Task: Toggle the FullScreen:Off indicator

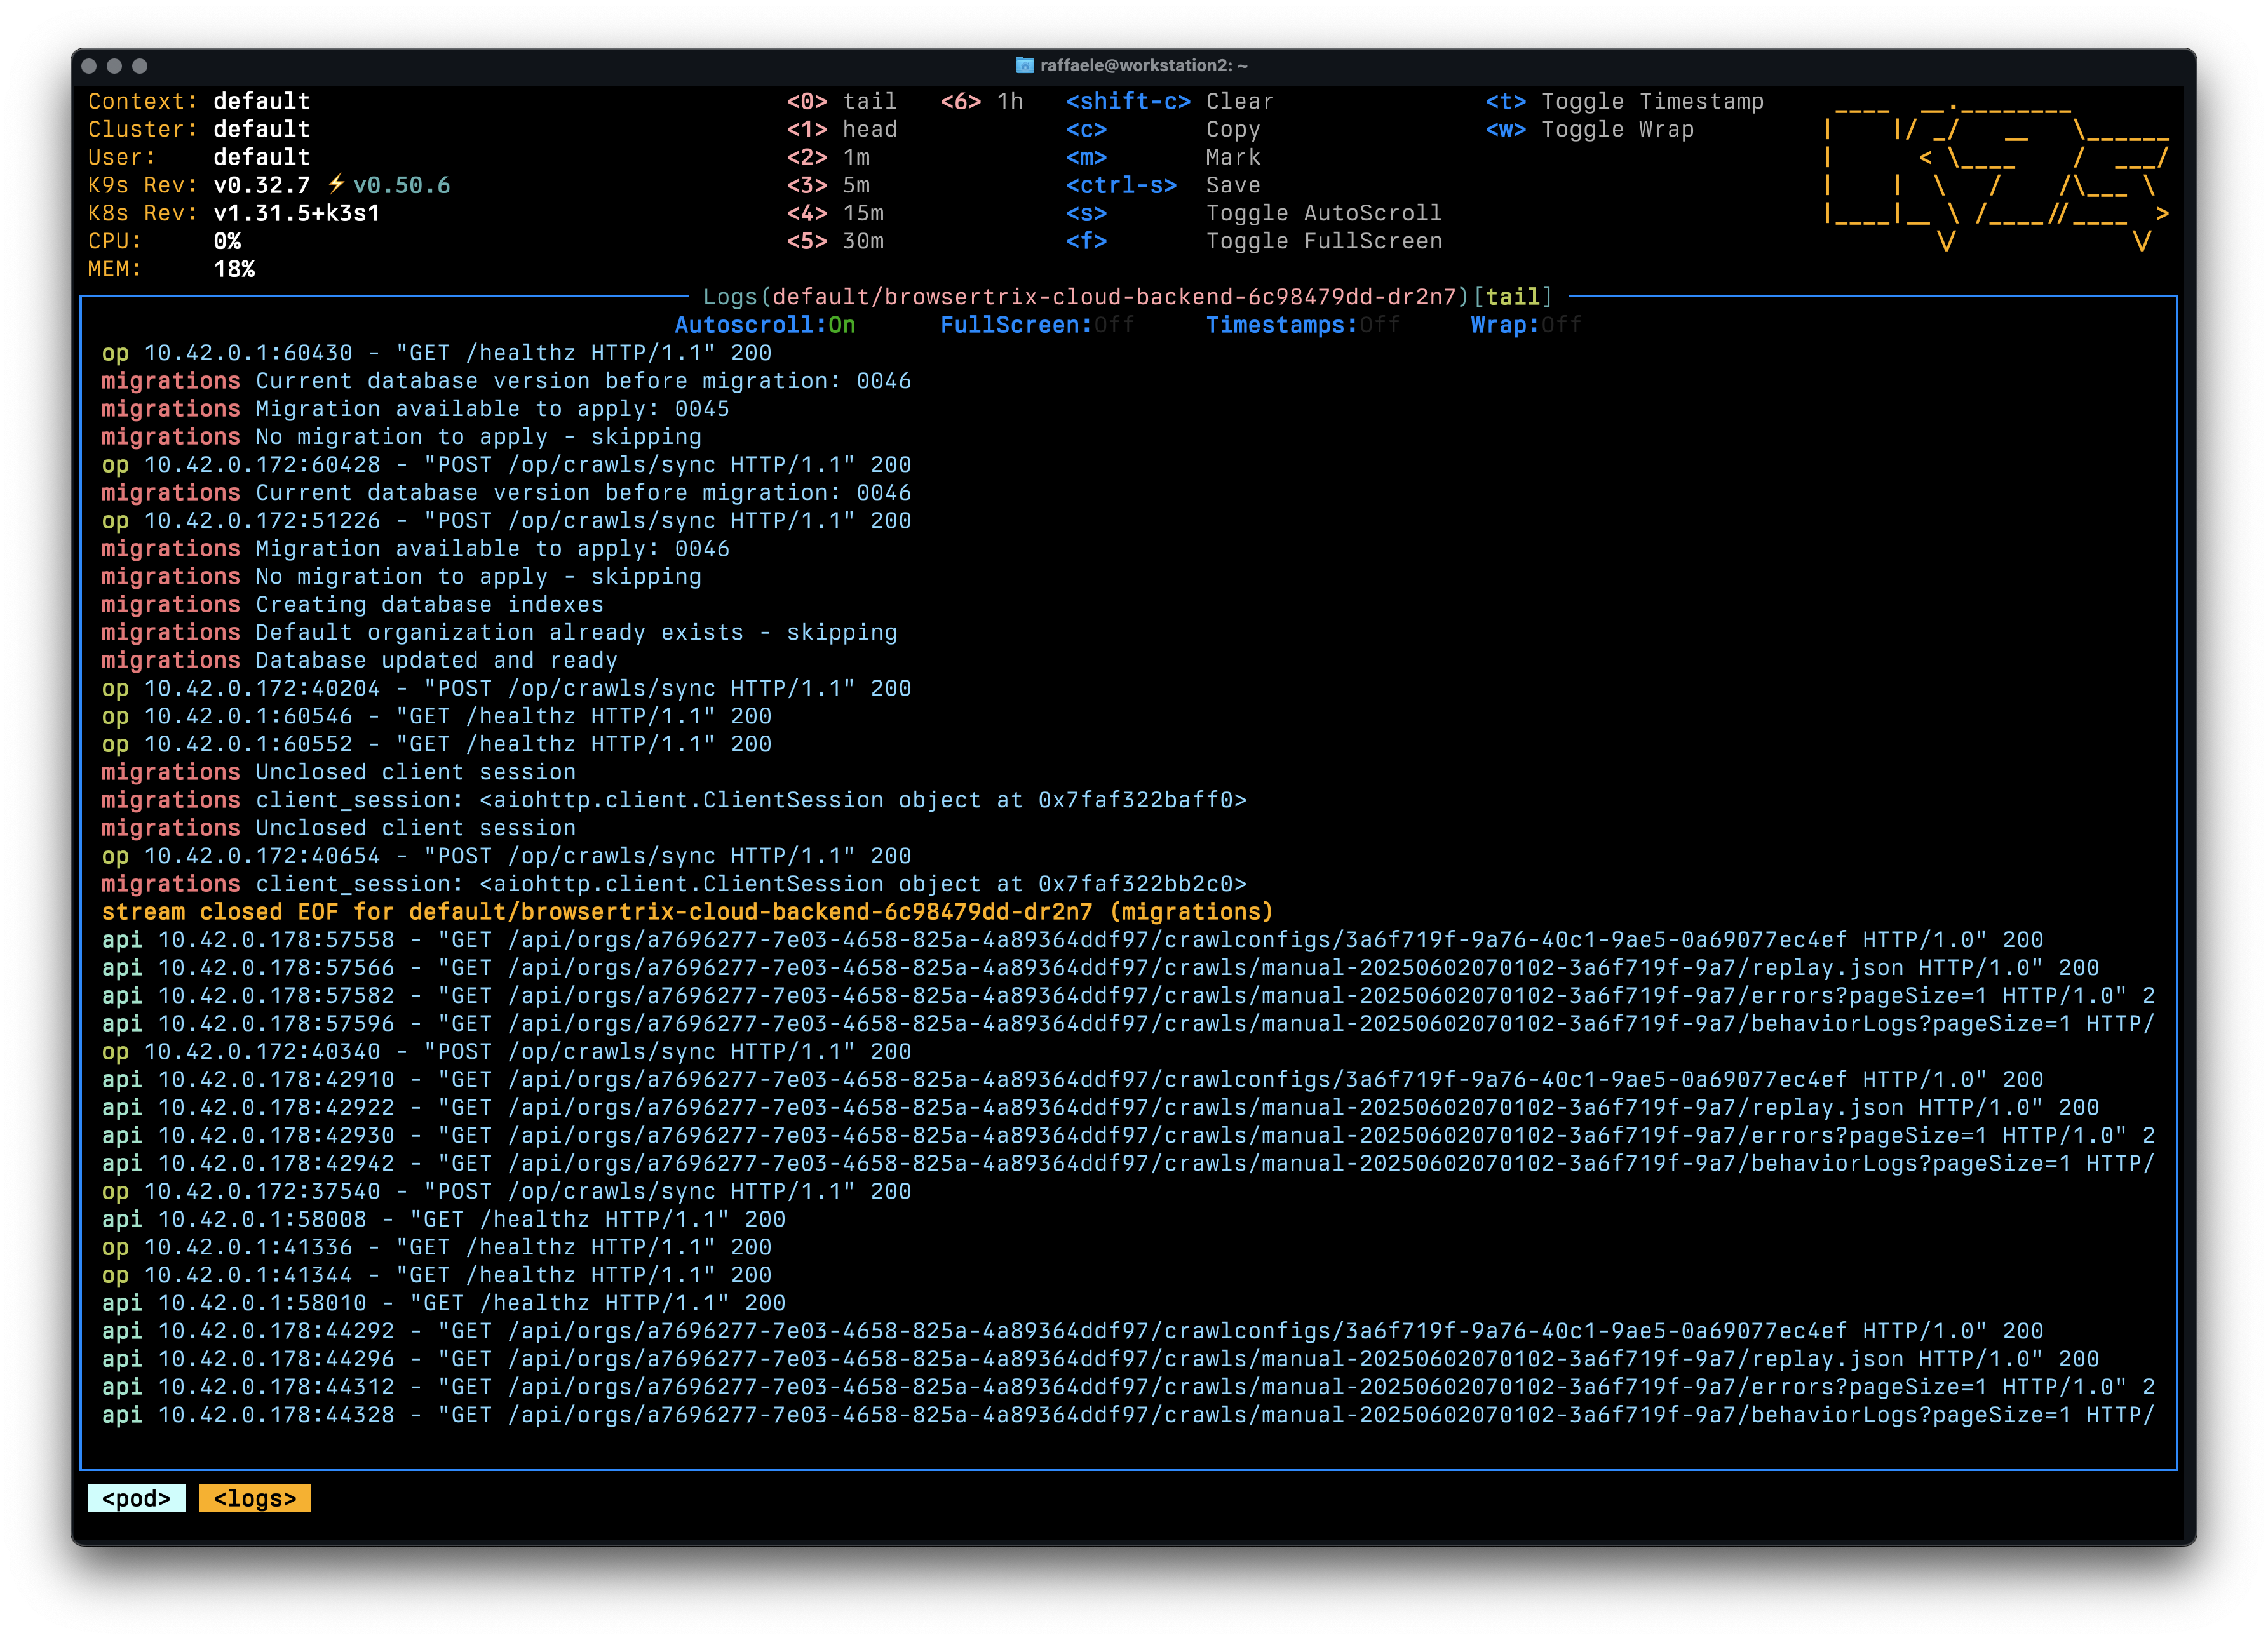Action: tap(1037, 325)
